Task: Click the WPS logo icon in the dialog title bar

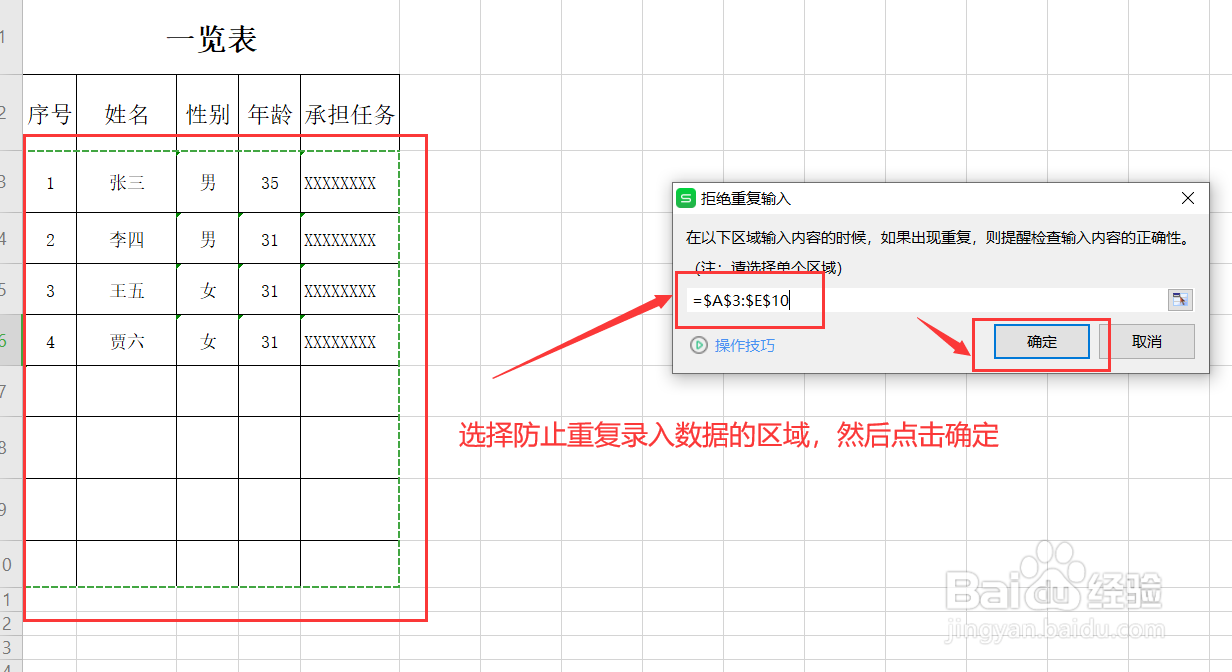Action: [684, 198]
